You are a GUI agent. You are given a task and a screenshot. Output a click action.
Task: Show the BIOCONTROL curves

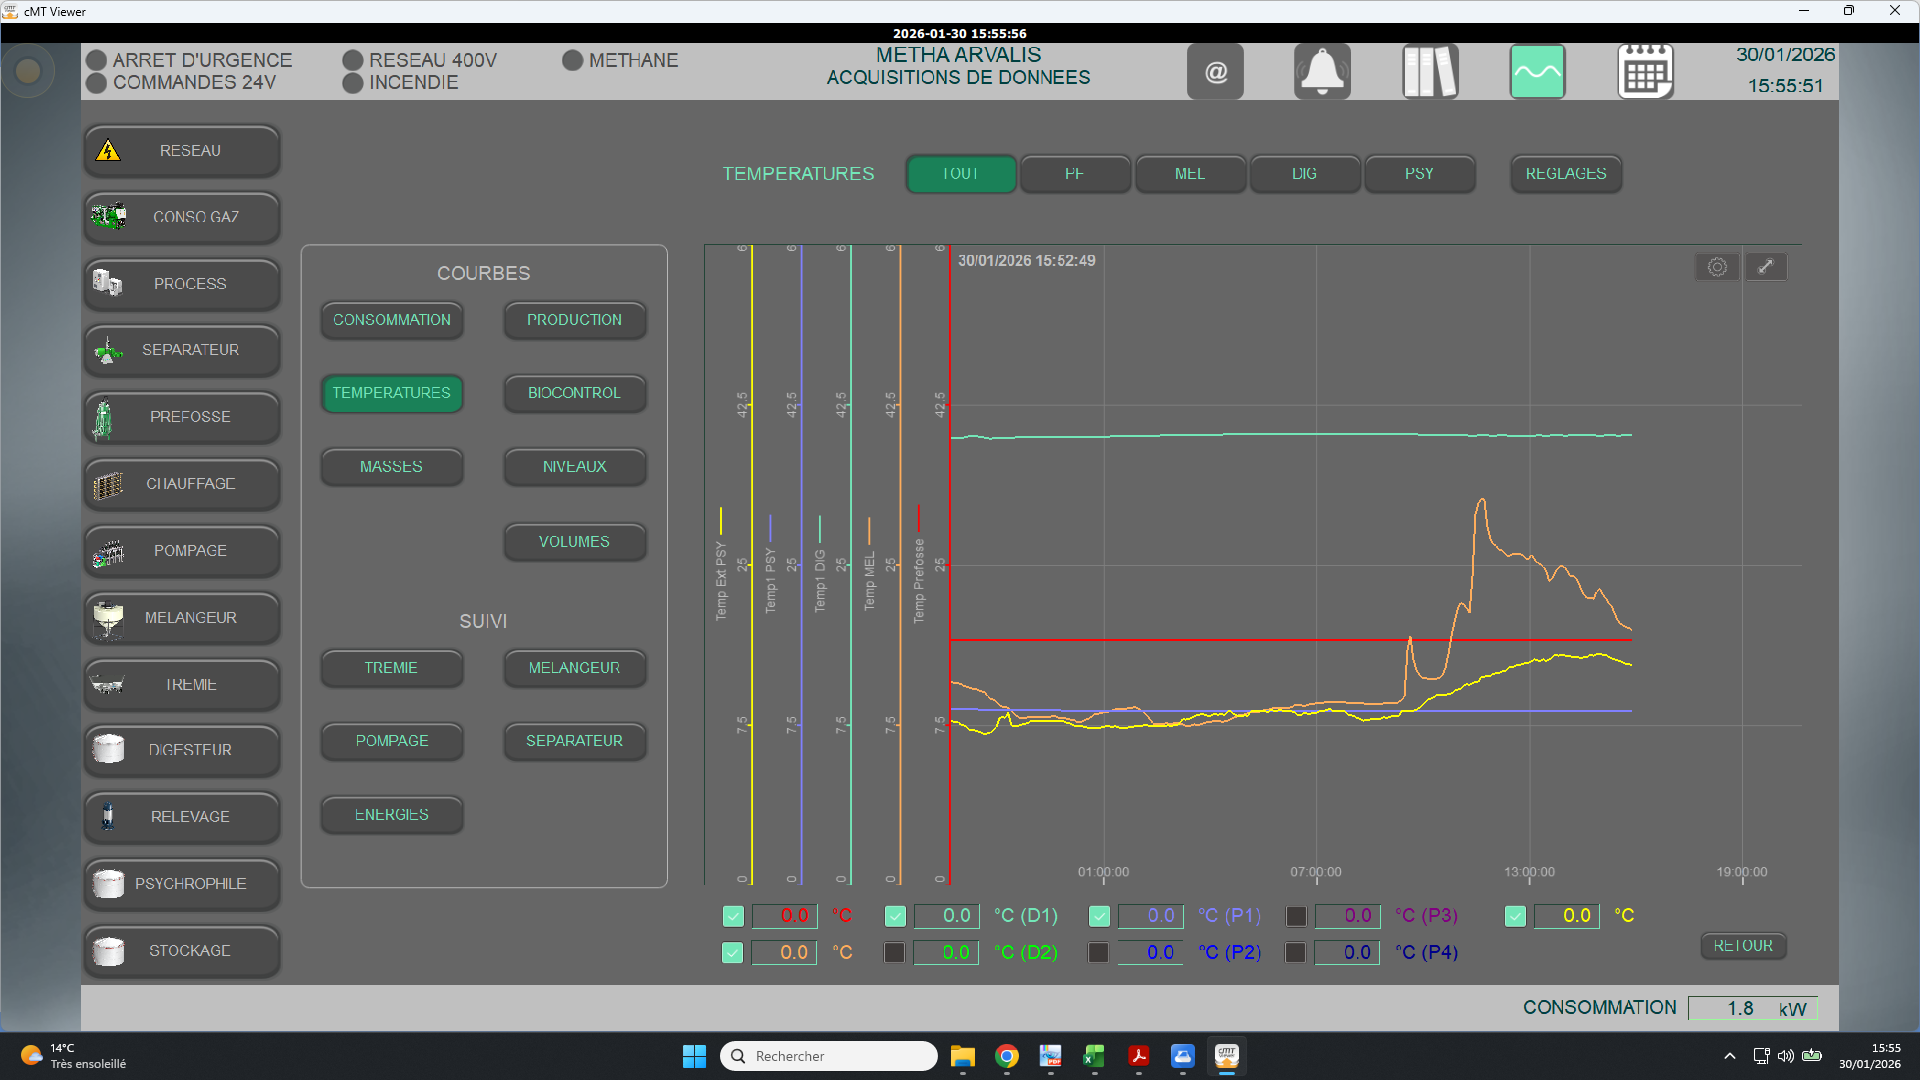point(574,393)
